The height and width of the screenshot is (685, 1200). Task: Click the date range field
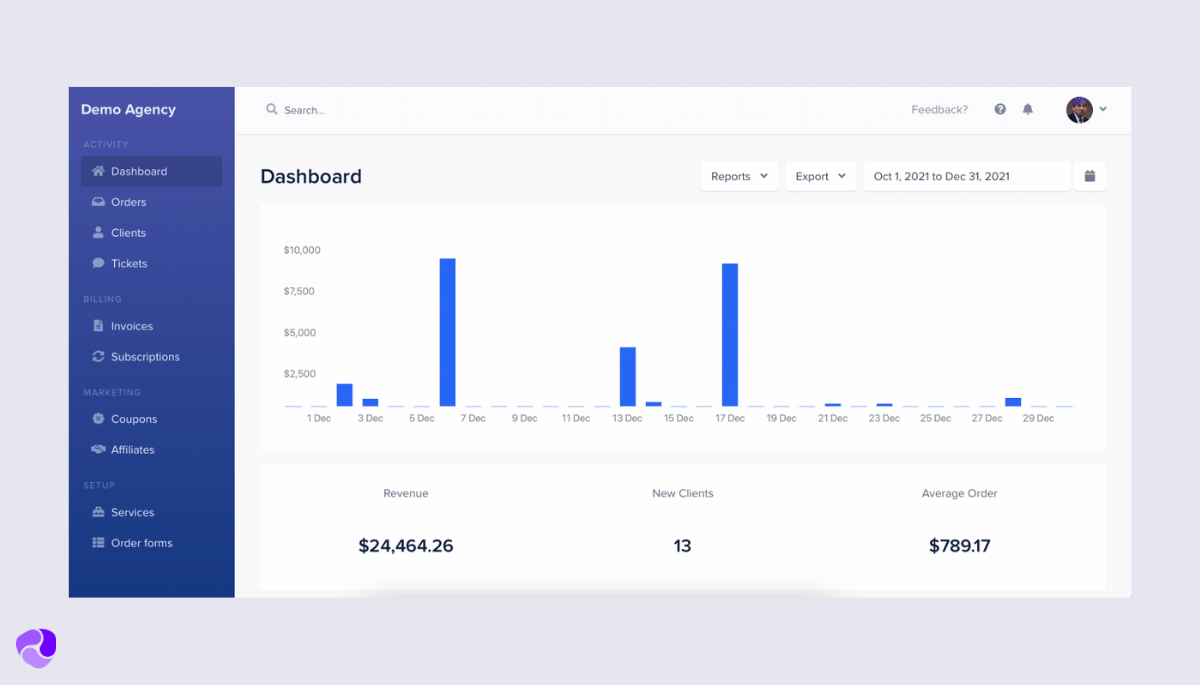pyautogui.click(x=966, y=176)
